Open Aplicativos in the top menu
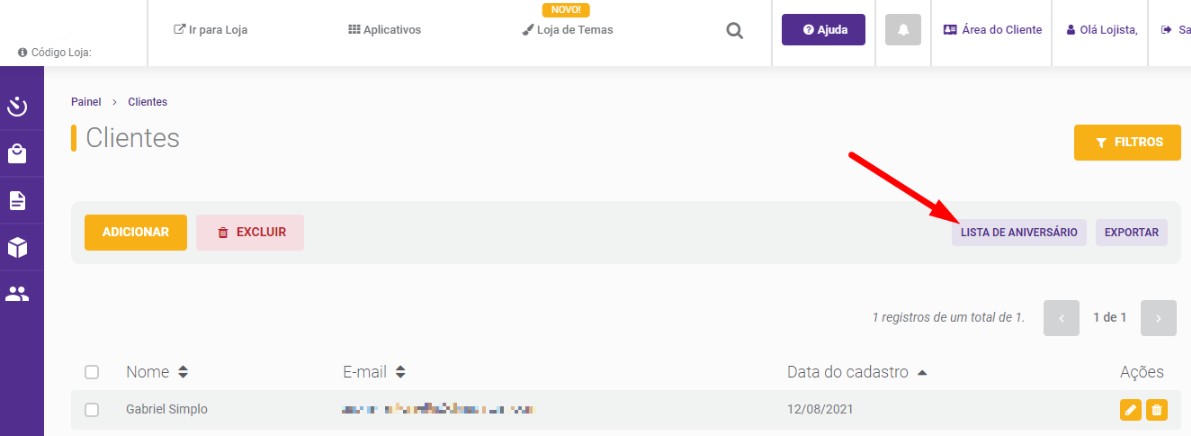The image size is (1191, 436). 384,30
